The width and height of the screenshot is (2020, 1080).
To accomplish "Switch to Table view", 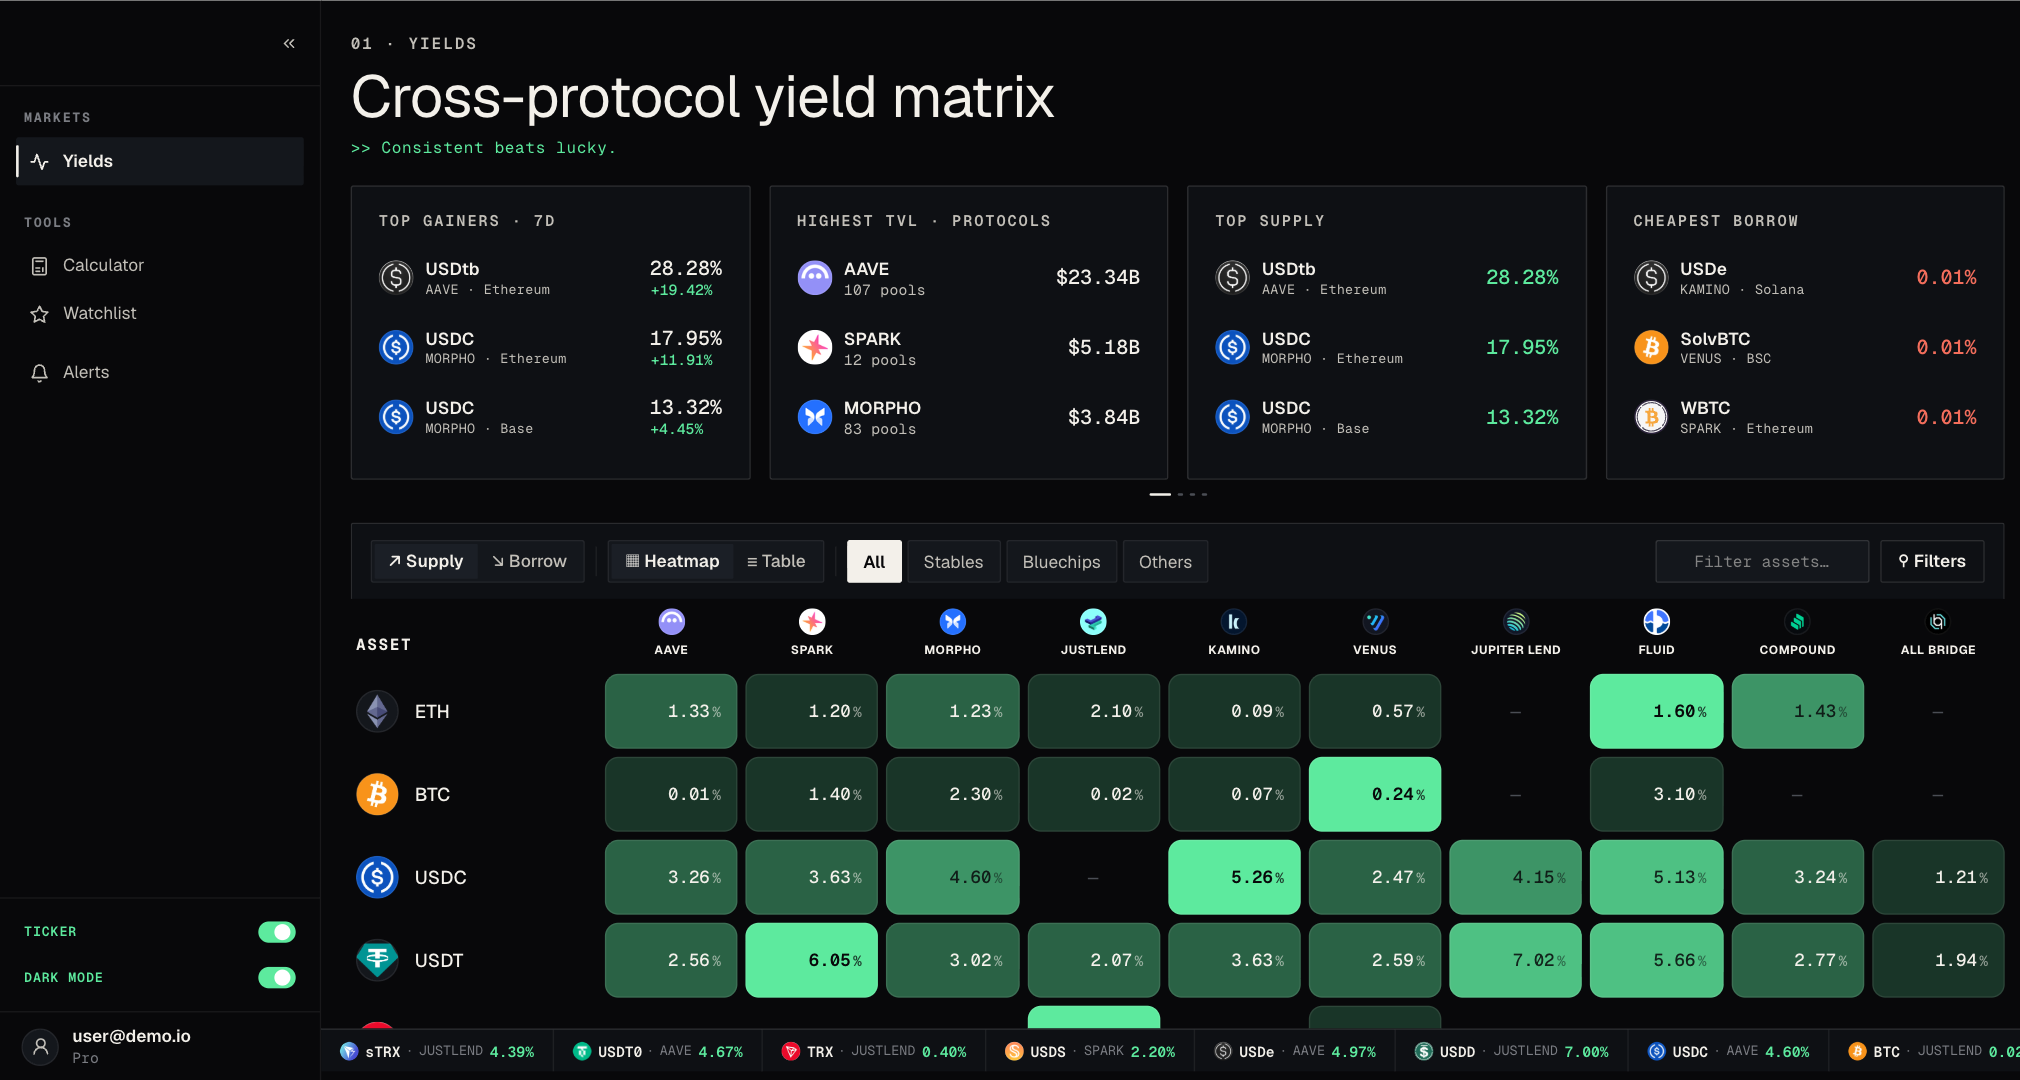I will pyautogui.click(x=776, y=561).
